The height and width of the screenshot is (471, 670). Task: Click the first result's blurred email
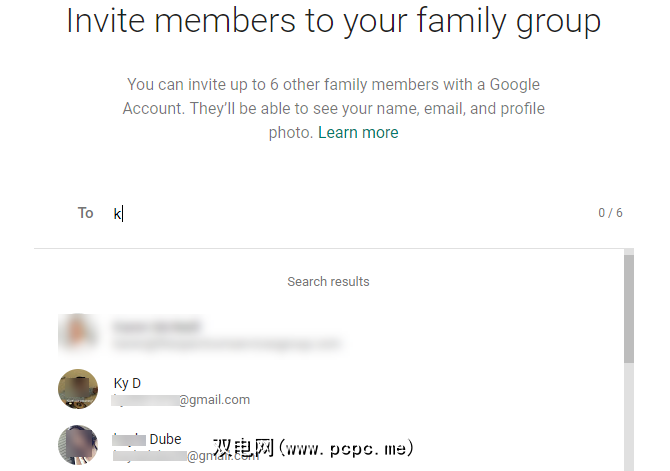(x=225, y=344)
